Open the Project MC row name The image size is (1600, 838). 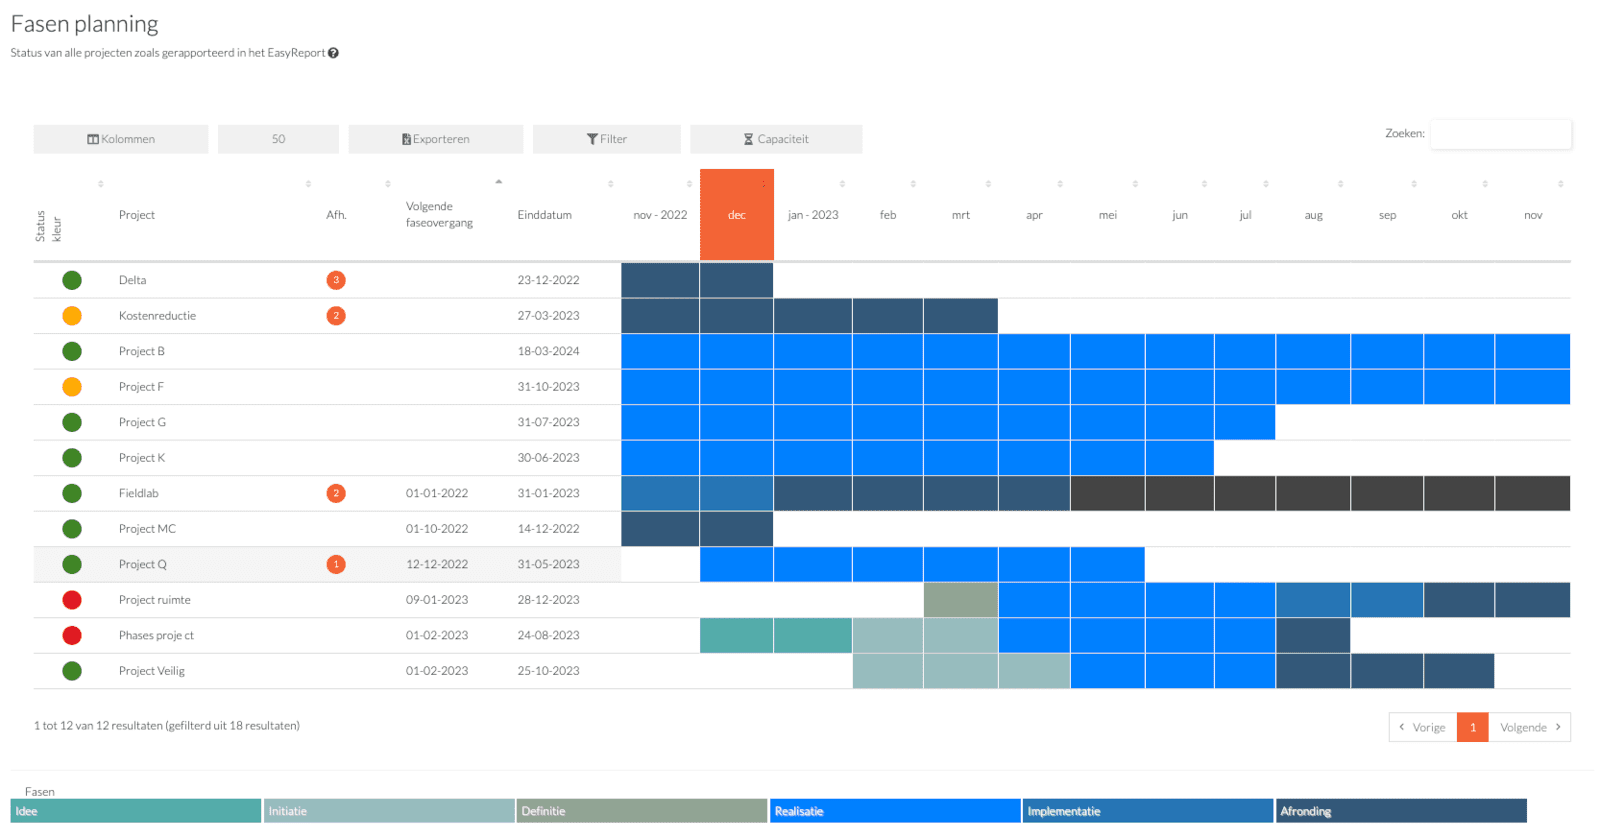click(x=147, y=529)
